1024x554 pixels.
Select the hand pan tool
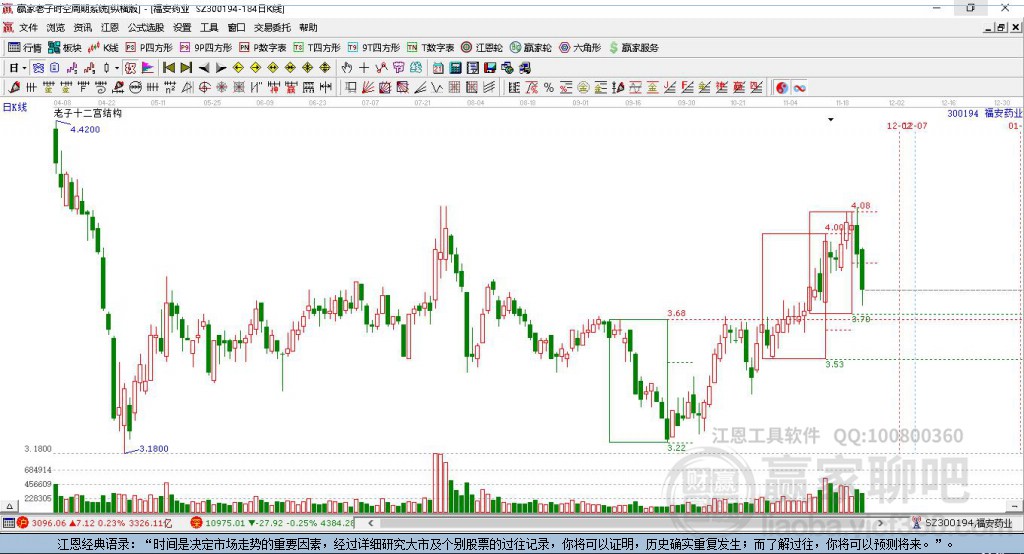click(347, 68)
